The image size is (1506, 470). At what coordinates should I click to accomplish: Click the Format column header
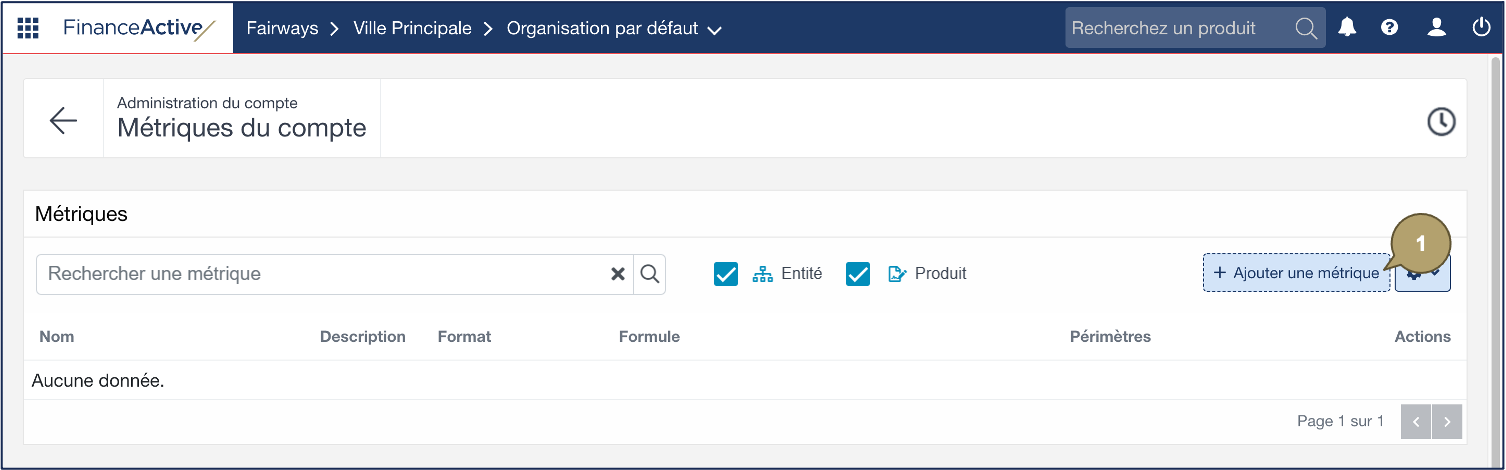[464, 337]
